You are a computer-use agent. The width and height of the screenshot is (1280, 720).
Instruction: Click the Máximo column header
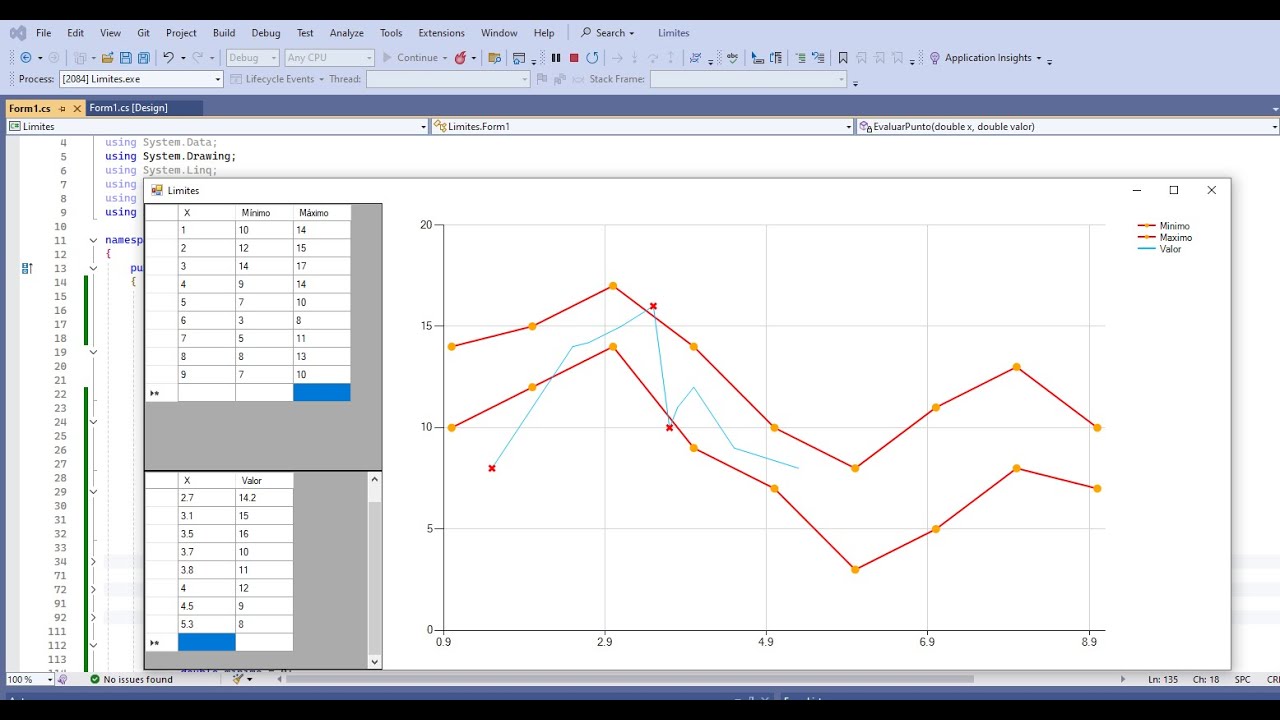[322, 213]
